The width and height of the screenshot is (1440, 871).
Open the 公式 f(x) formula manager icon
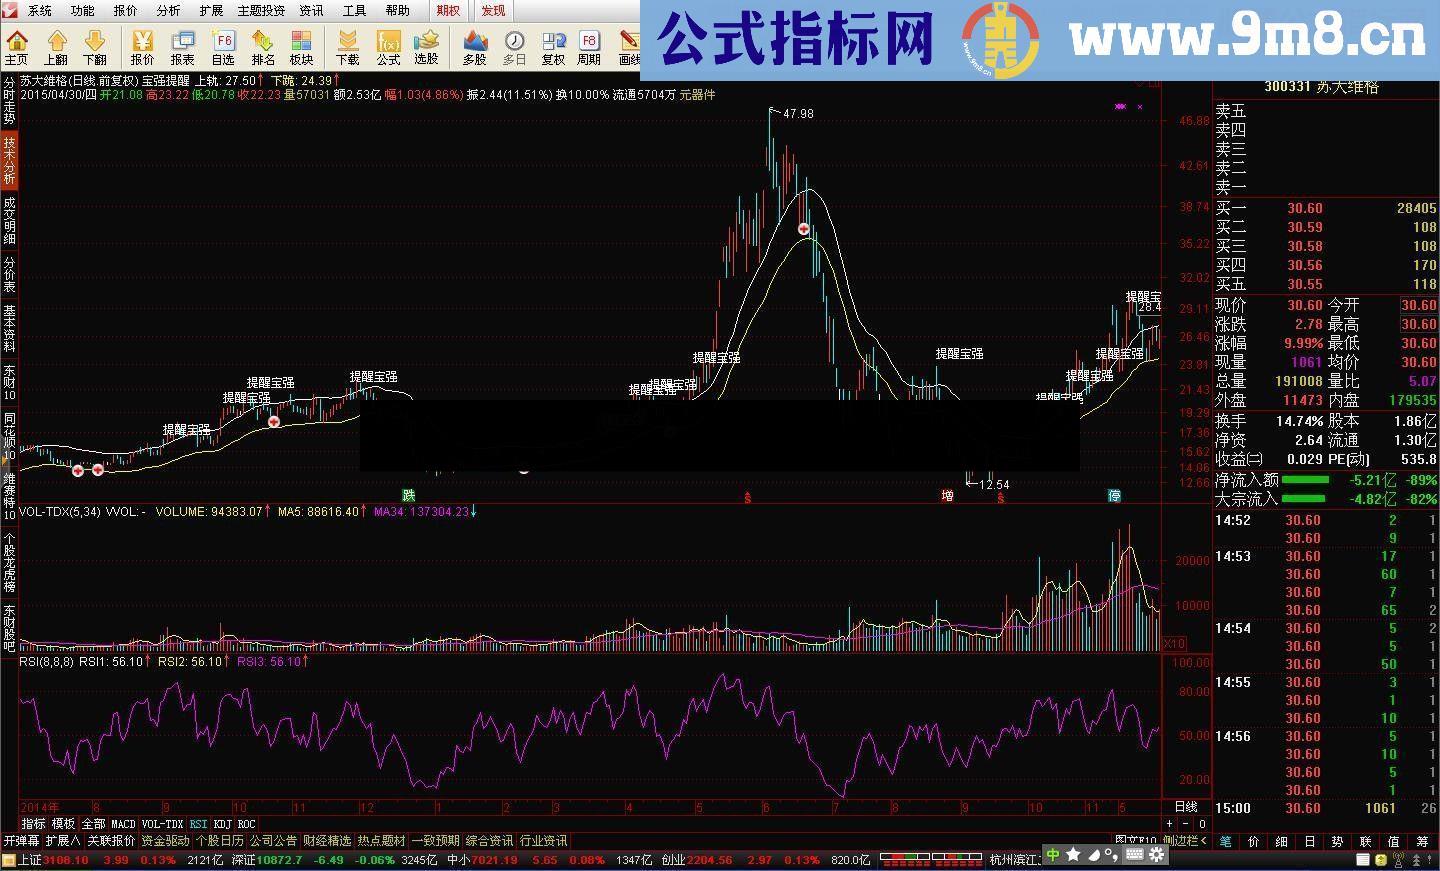pyautogui.click(x=389, y=45)
